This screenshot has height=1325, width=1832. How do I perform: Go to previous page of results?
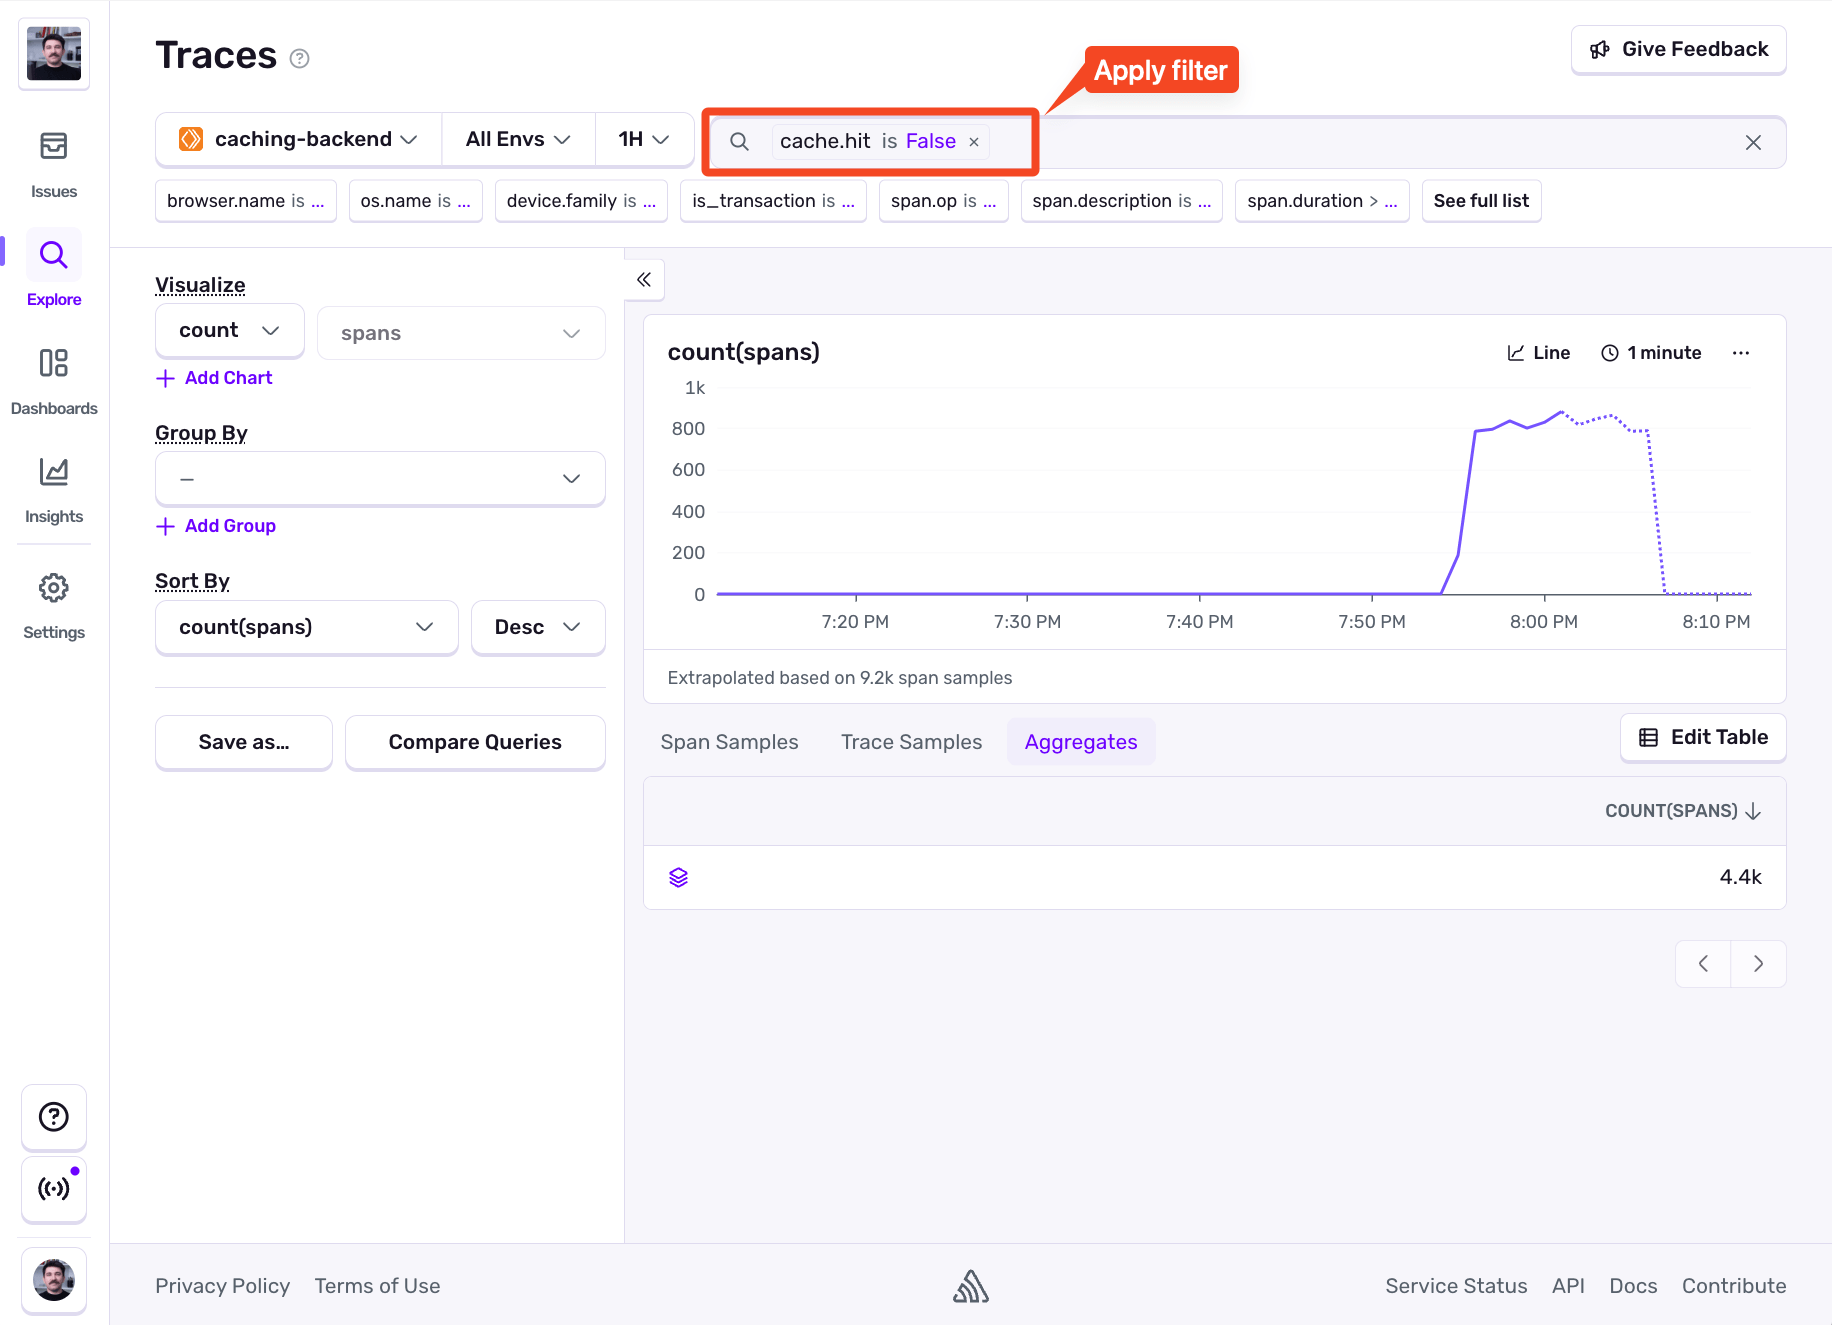pos(1703,964)
